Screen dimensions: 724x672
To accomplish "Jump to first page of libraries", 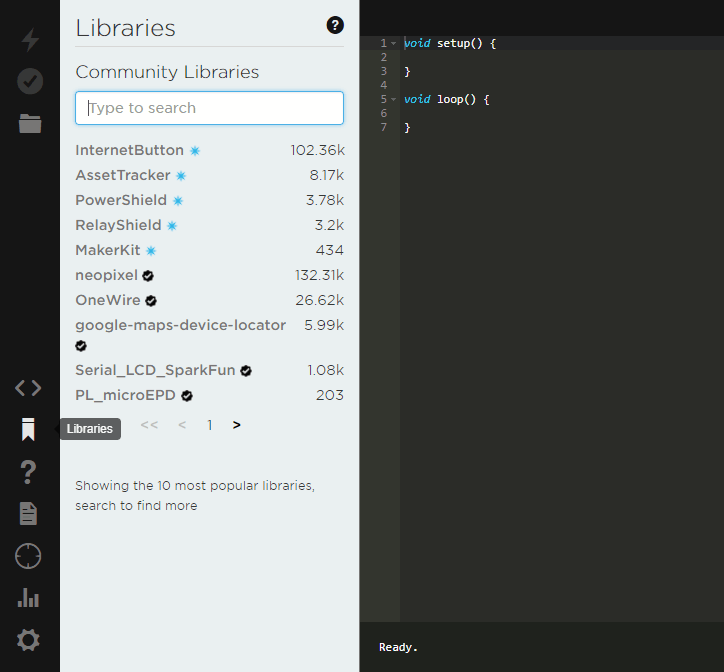I will coord(149,425).
